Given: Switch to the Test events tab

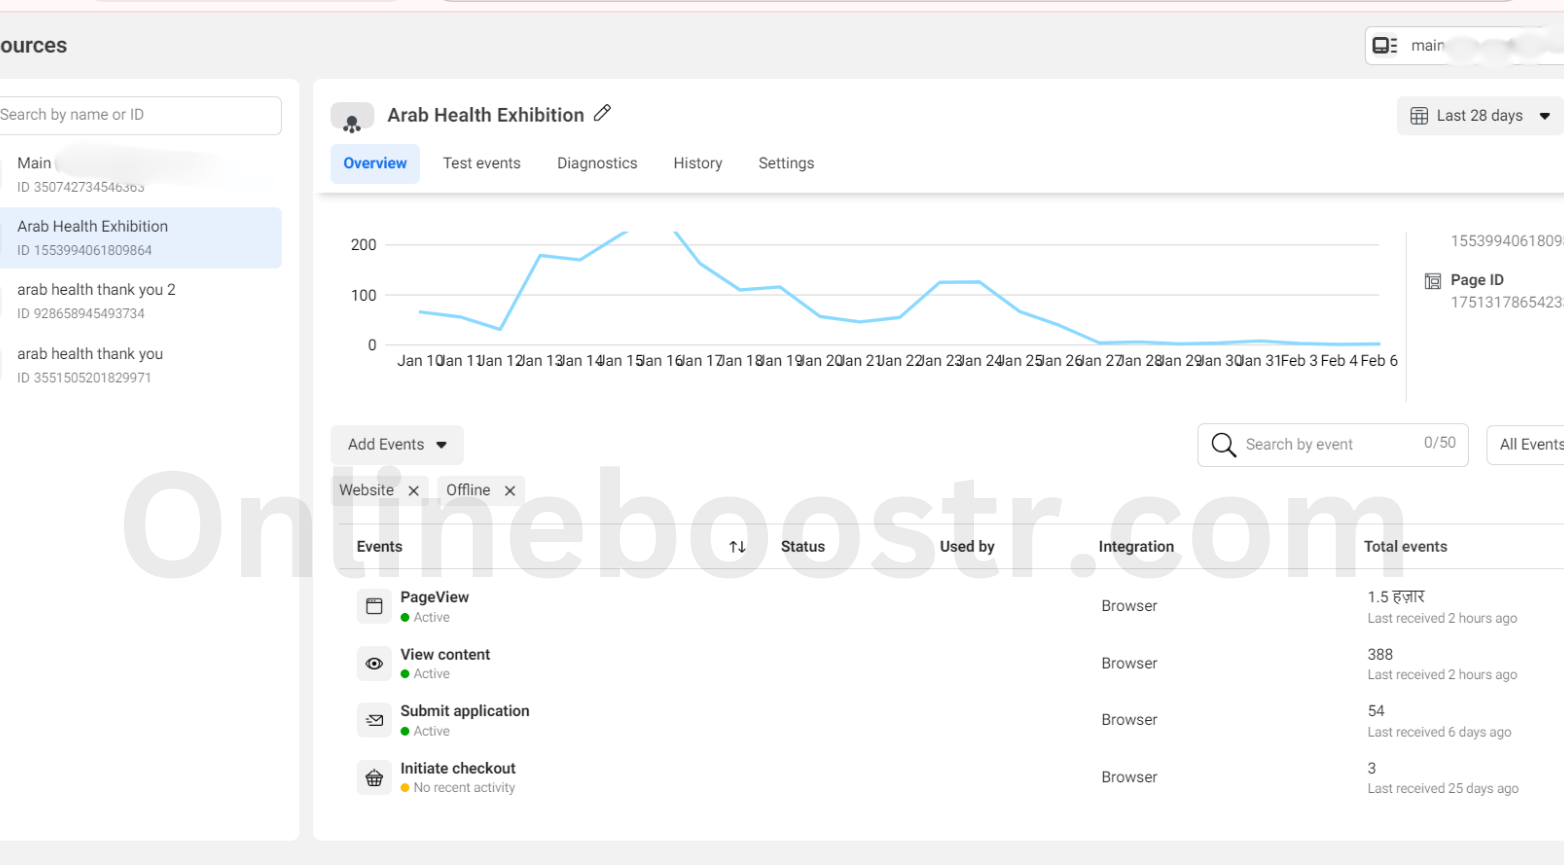Looking at the screenshot, I should click(481, 163).
